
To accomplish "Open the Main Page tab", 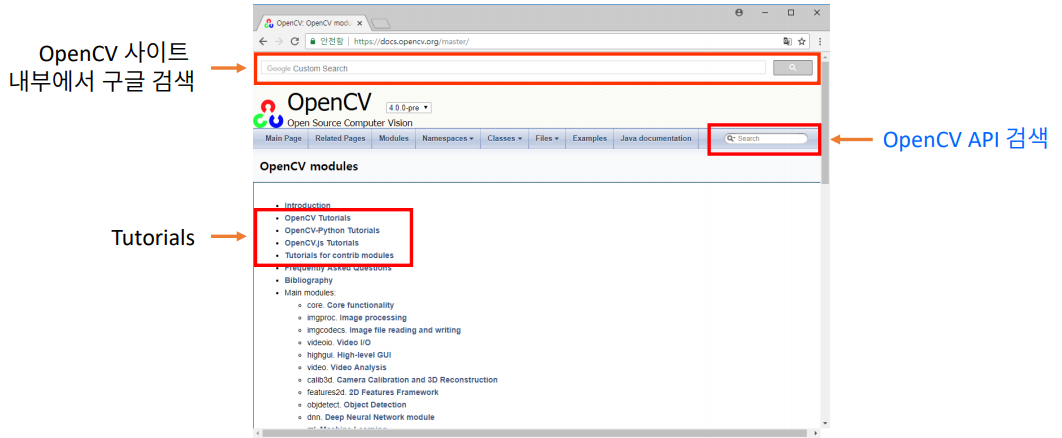I will point(283,138).
